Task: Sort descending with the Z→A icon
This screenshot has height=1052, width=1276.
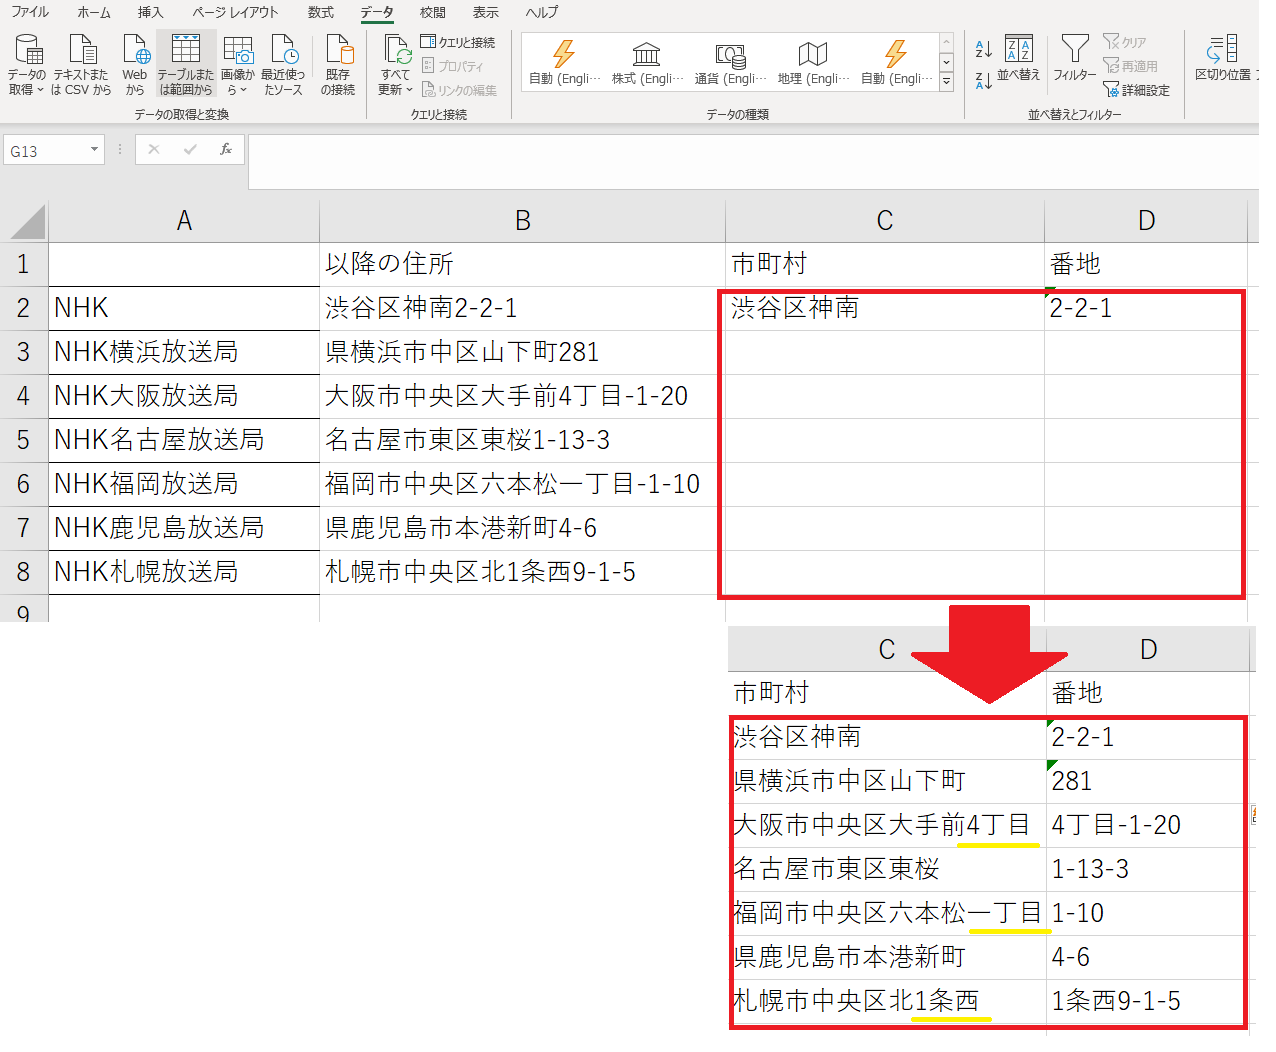Action: click(x=984, y=80)
